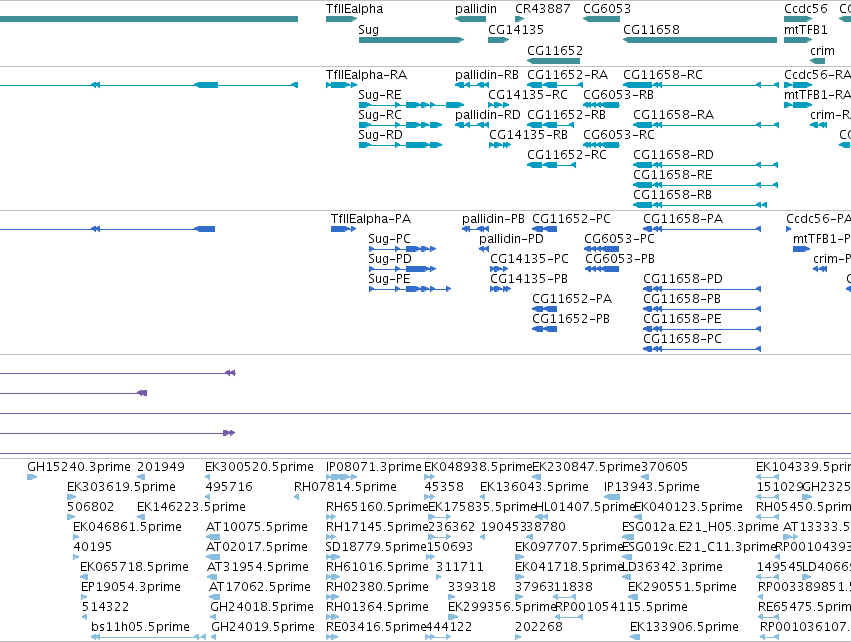The image size is (851, 642).
Task: Open protein pallidin-PD
Action: [x=511, y=239]
